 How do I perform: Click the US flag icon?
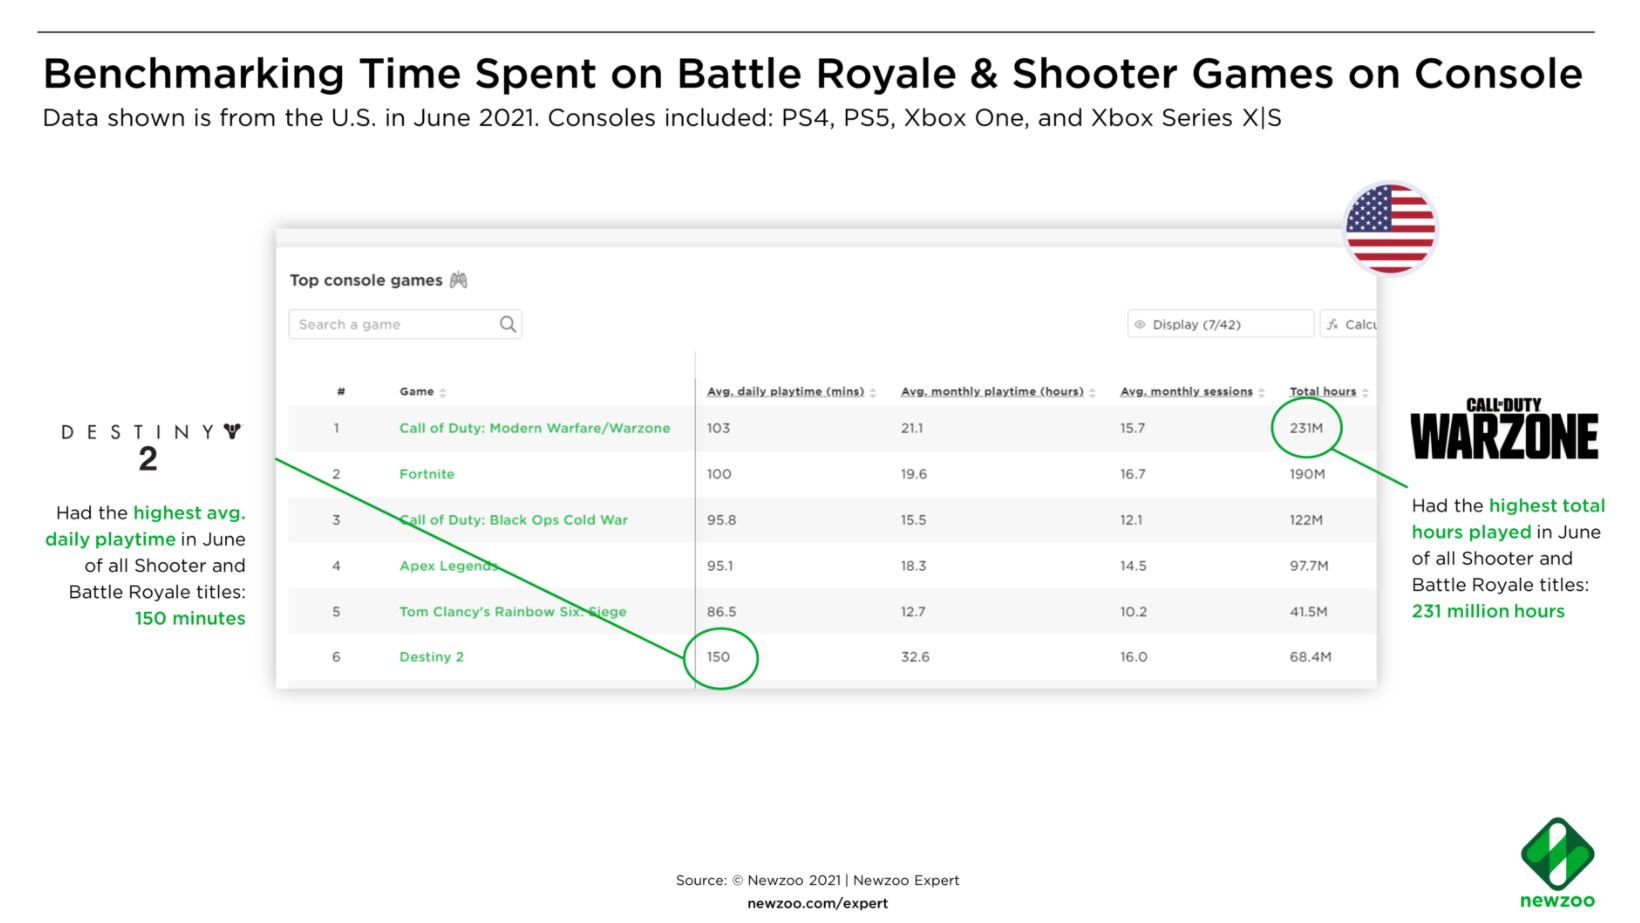tap(1390, 228)
